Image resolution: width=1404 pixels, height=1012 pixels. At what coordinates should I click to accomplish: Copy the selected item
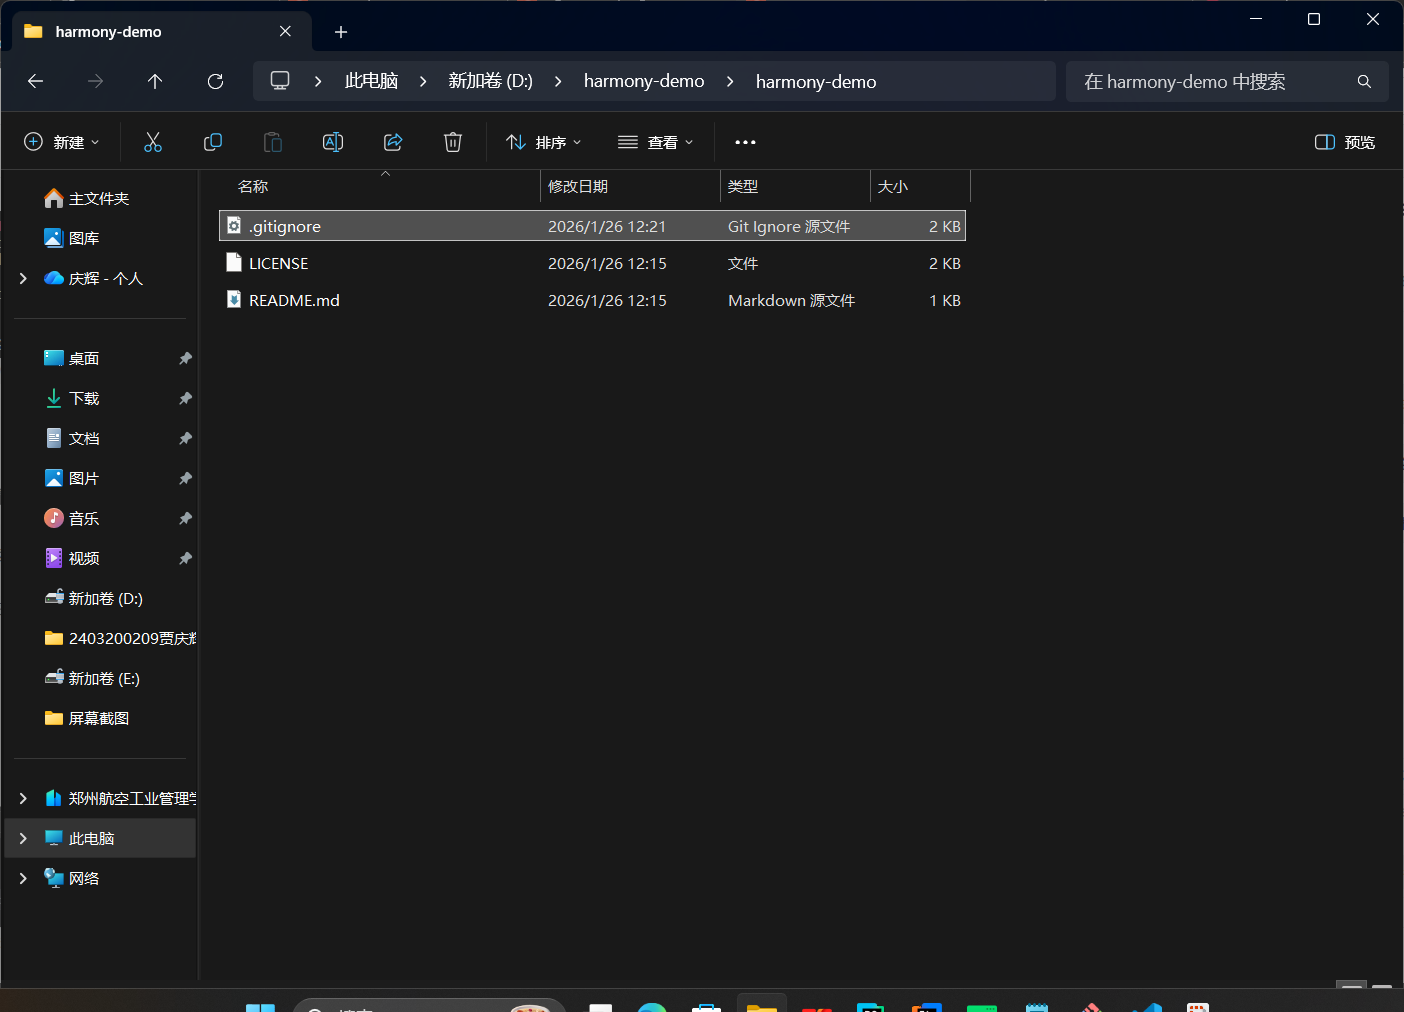coord(213,142)
